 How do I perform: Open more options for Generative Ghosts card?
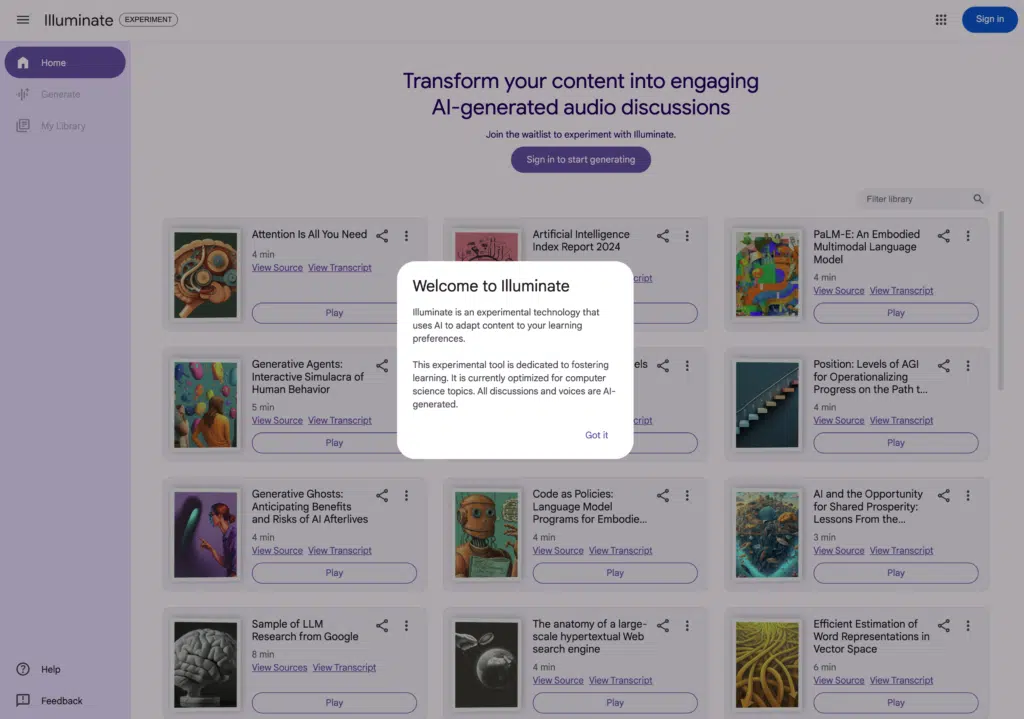tap(406, 496)
